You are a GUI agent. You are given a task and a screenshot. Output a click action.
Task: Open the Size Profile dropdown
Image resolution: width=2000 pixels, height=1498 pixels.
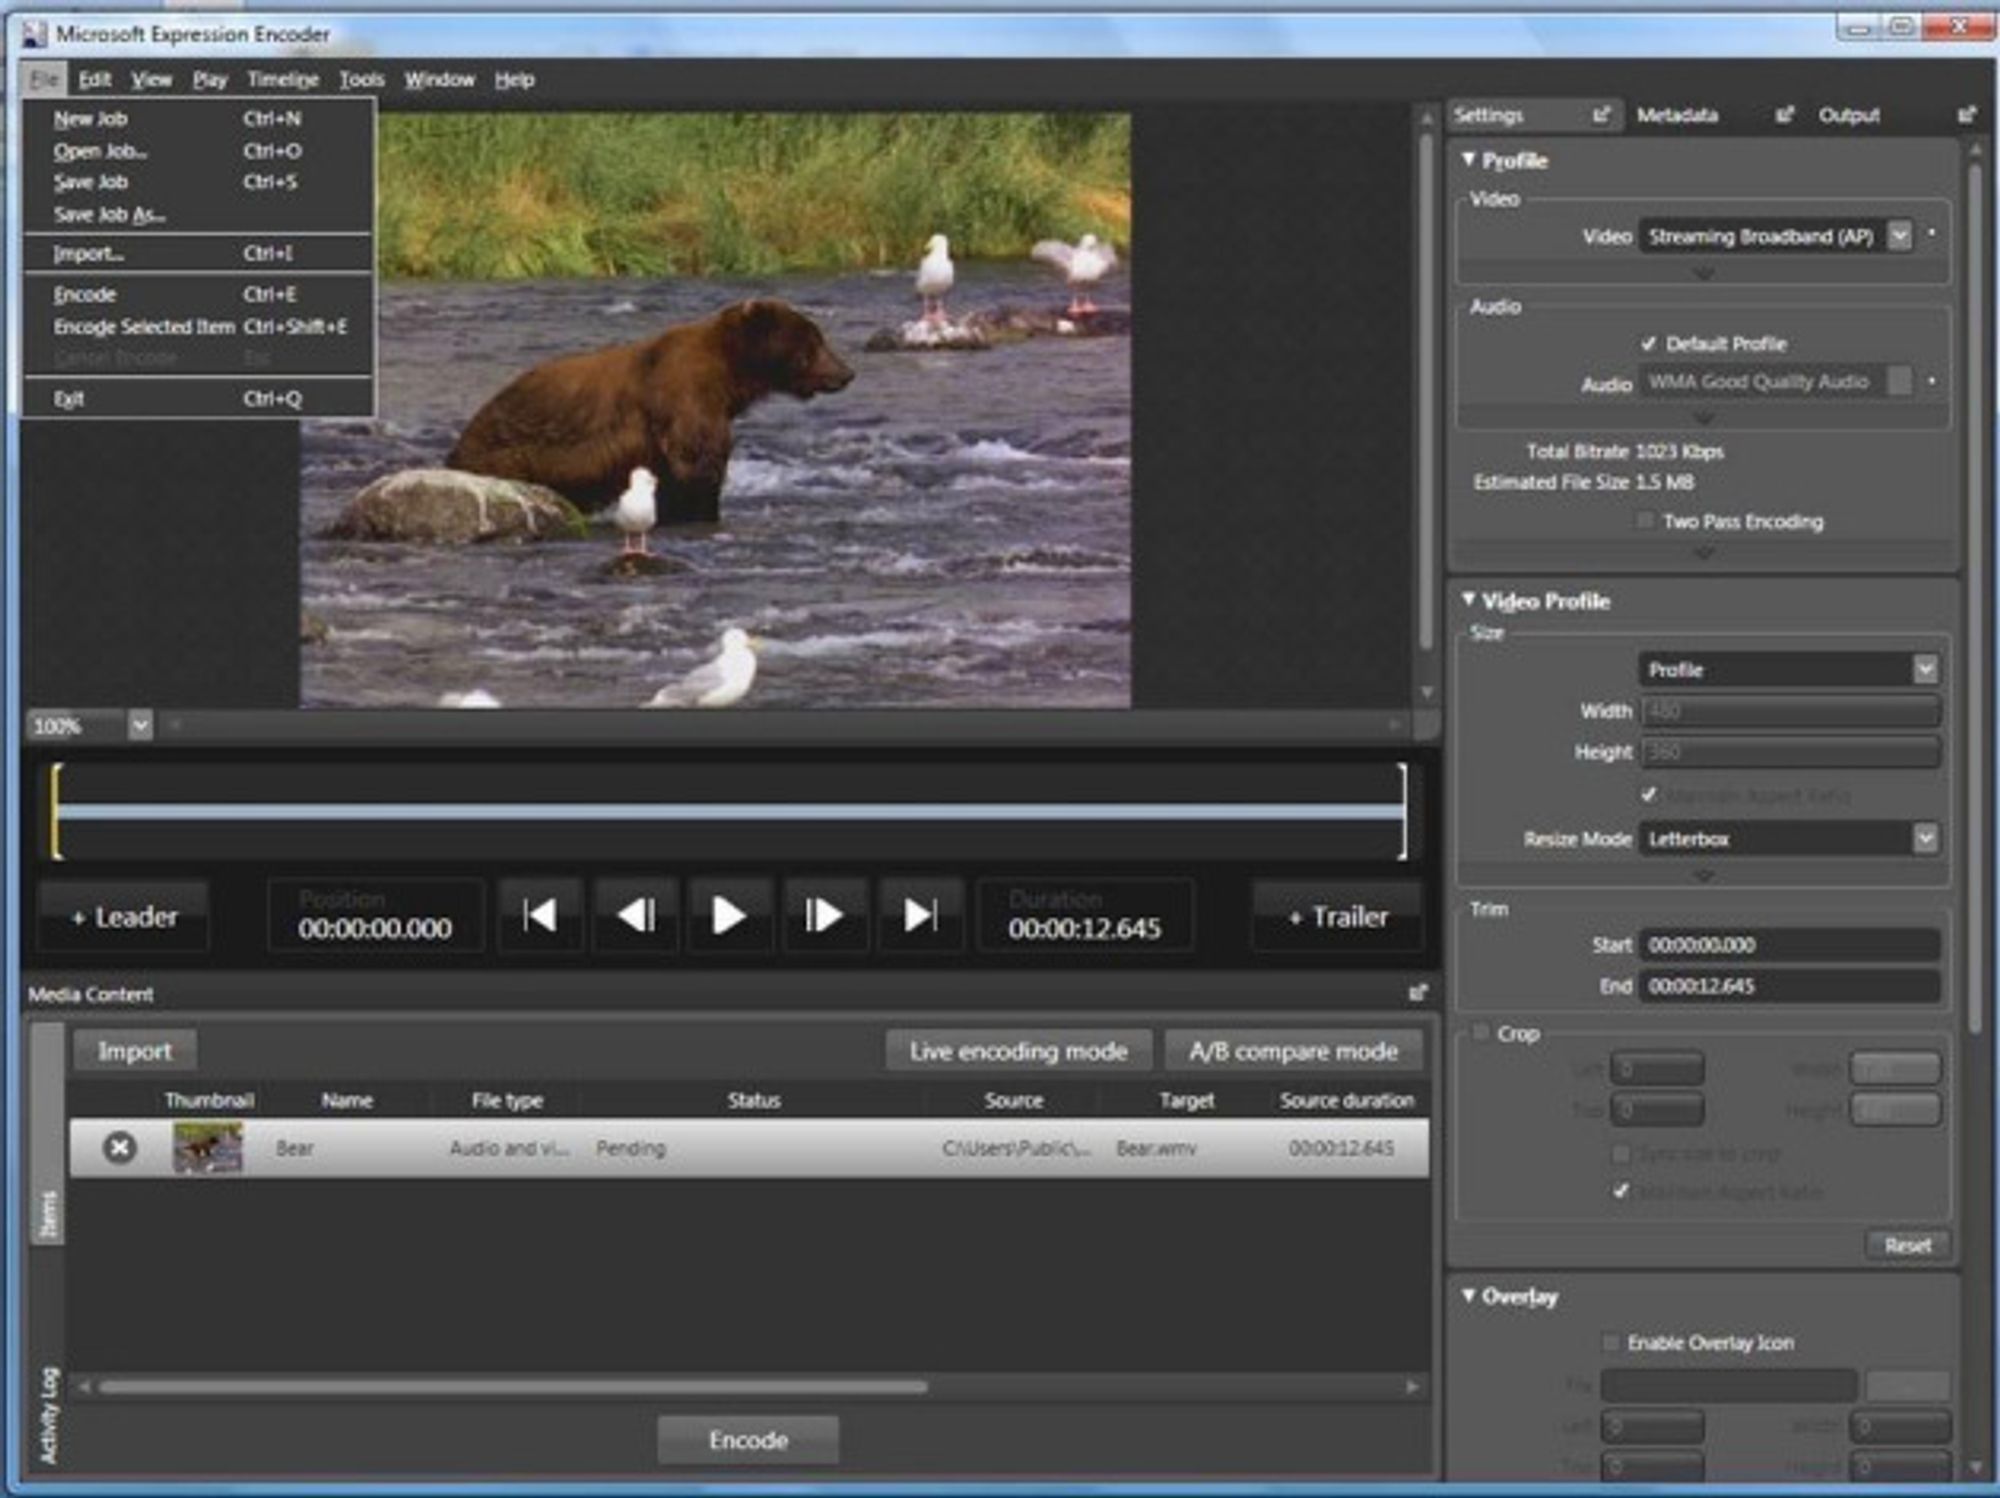point(1925,669)
